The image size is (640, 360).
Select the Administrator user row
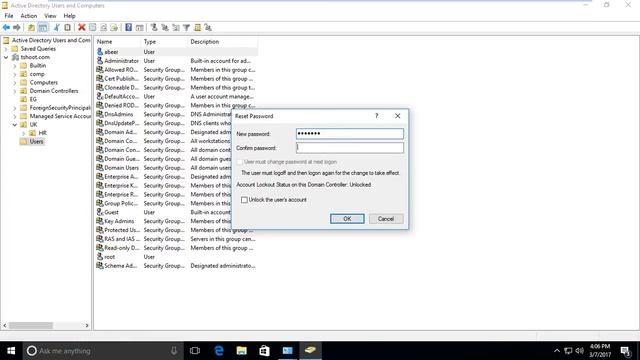(x=176, y=61)
